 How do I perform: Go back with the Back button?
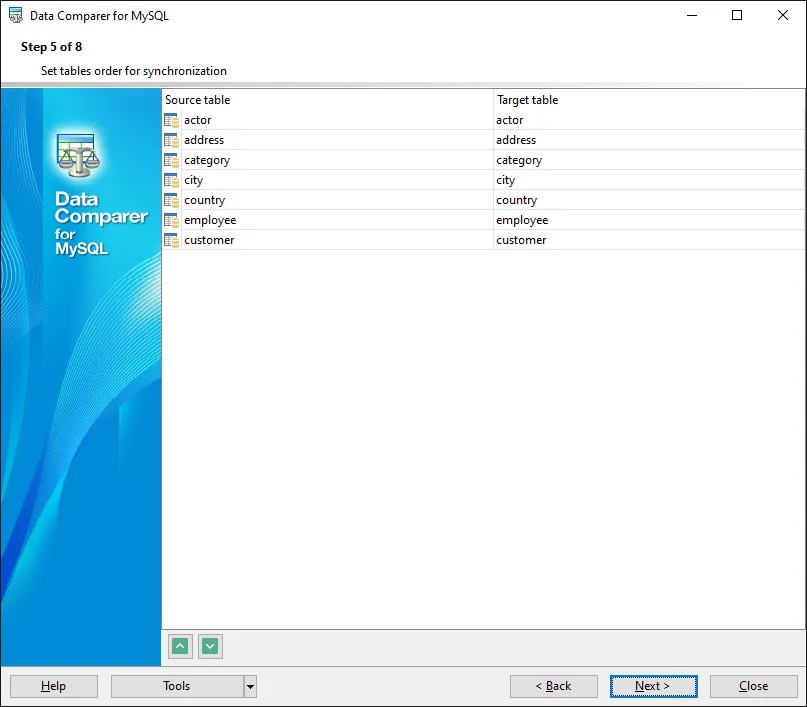click(x=553, y=686)
